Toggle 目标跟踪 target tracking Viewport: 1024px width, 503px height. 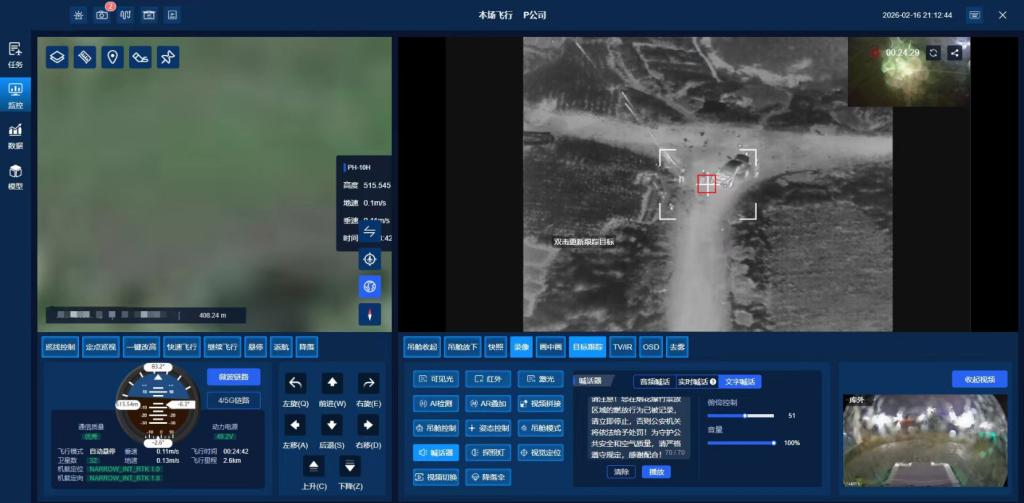(x=587, y=347)
